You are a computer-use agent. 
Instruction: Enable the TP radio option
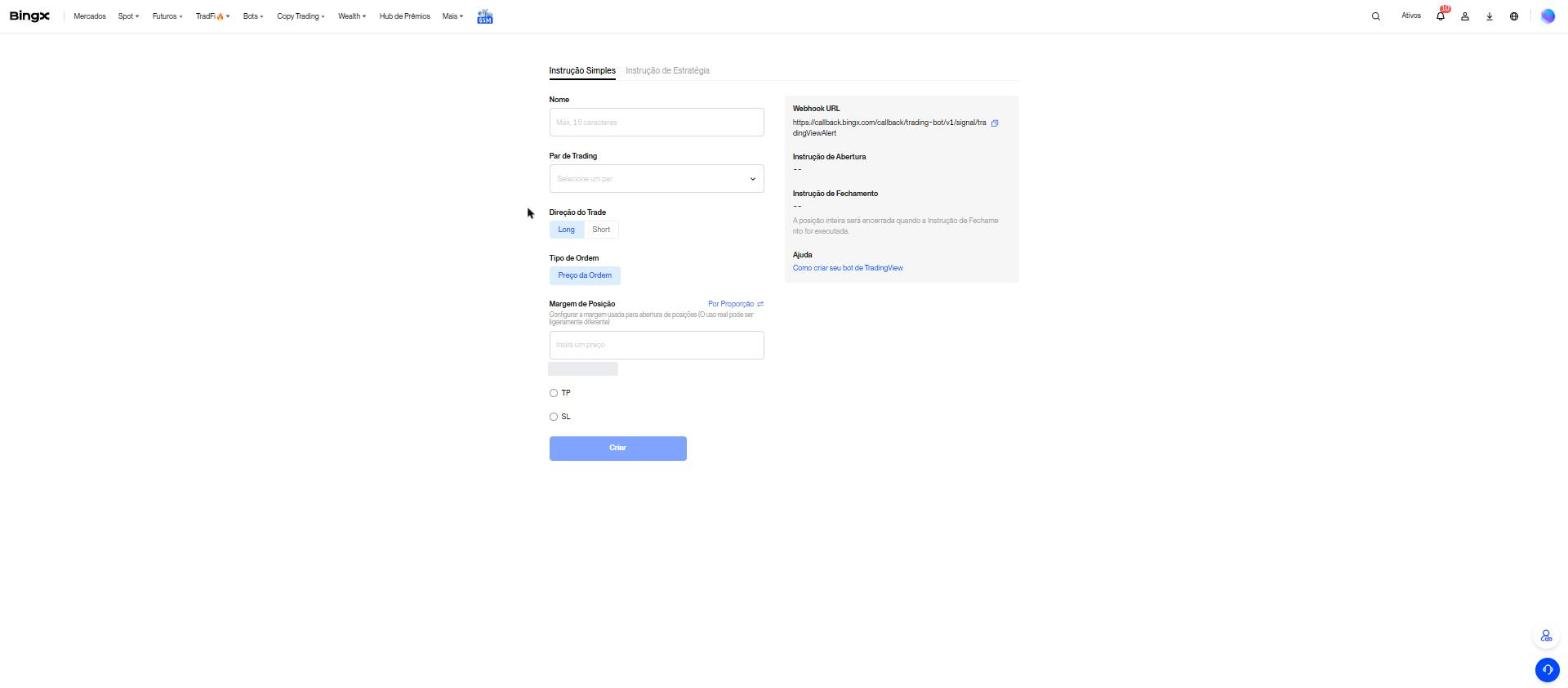tap(553, 393)
